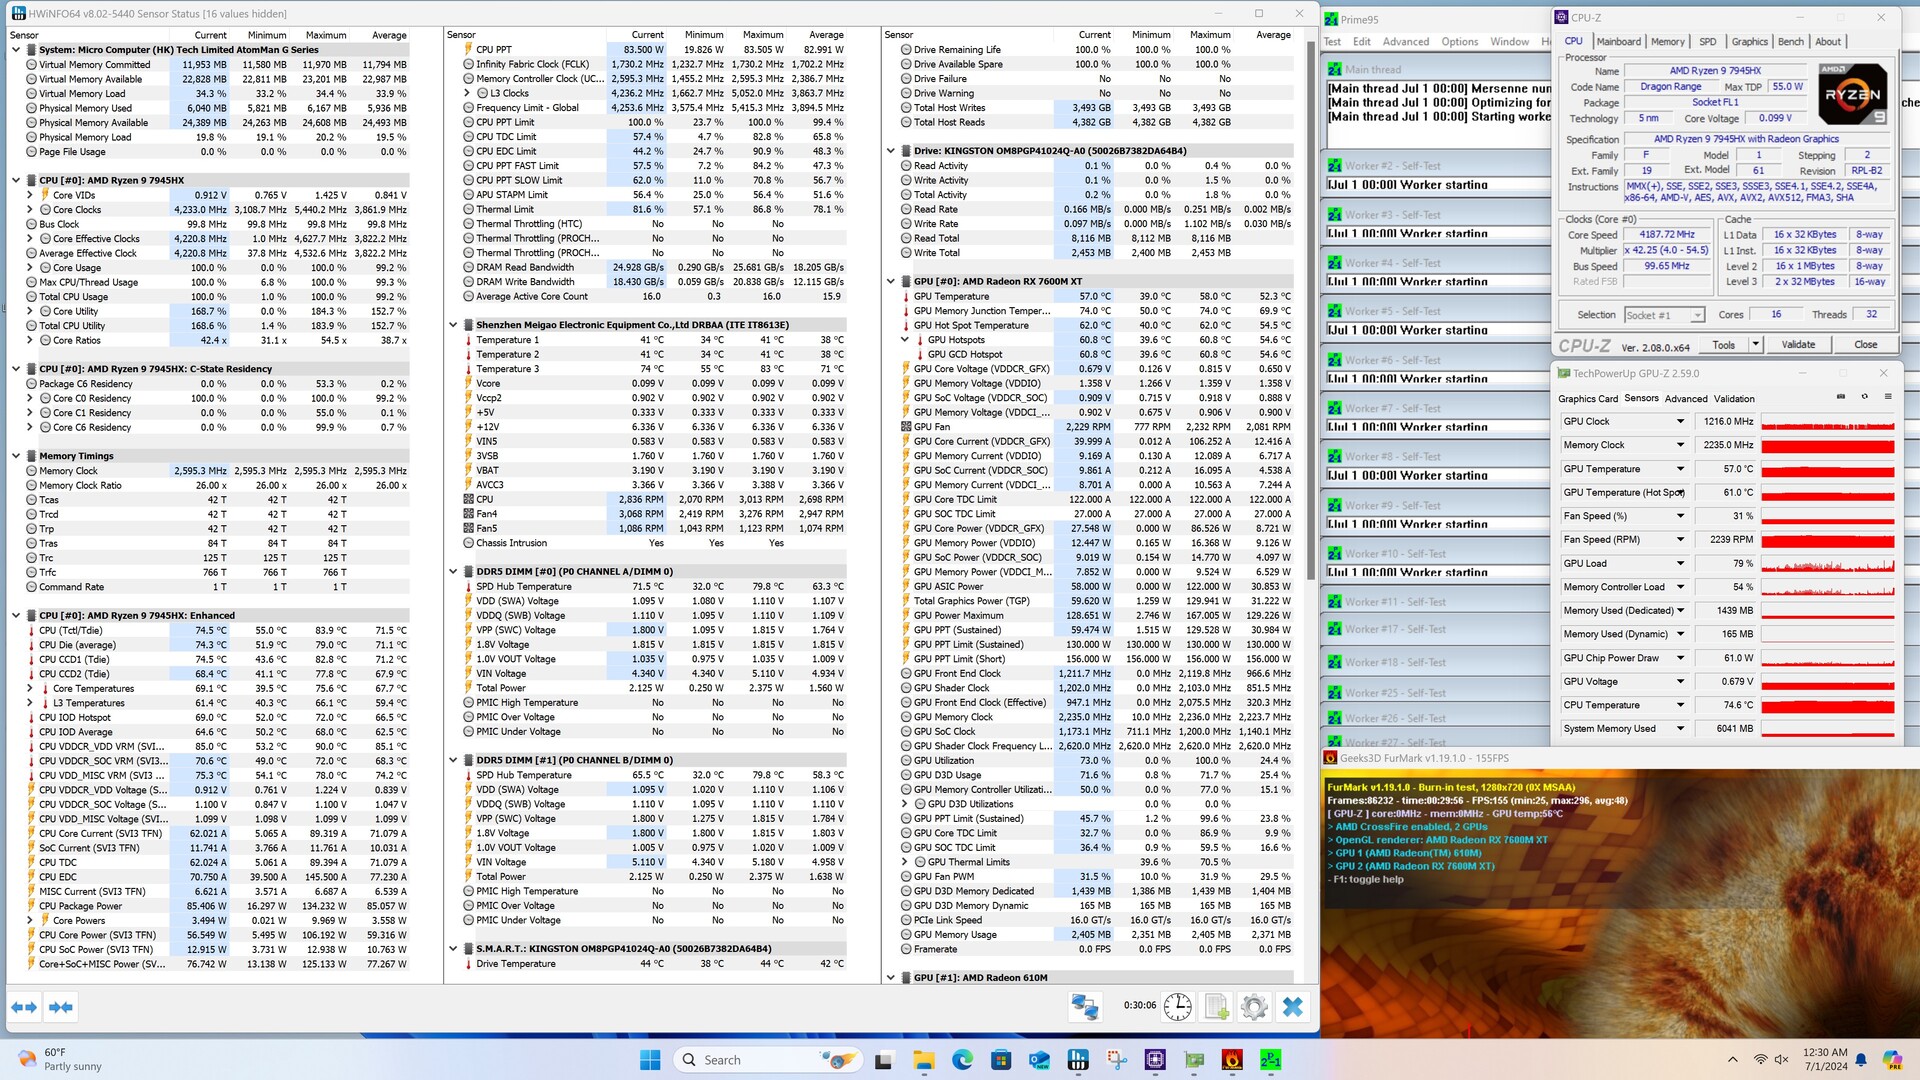Click the clock reset-timer icon in HWiNFO
The image size is (1920, 1080).
pos(1177,1007)
